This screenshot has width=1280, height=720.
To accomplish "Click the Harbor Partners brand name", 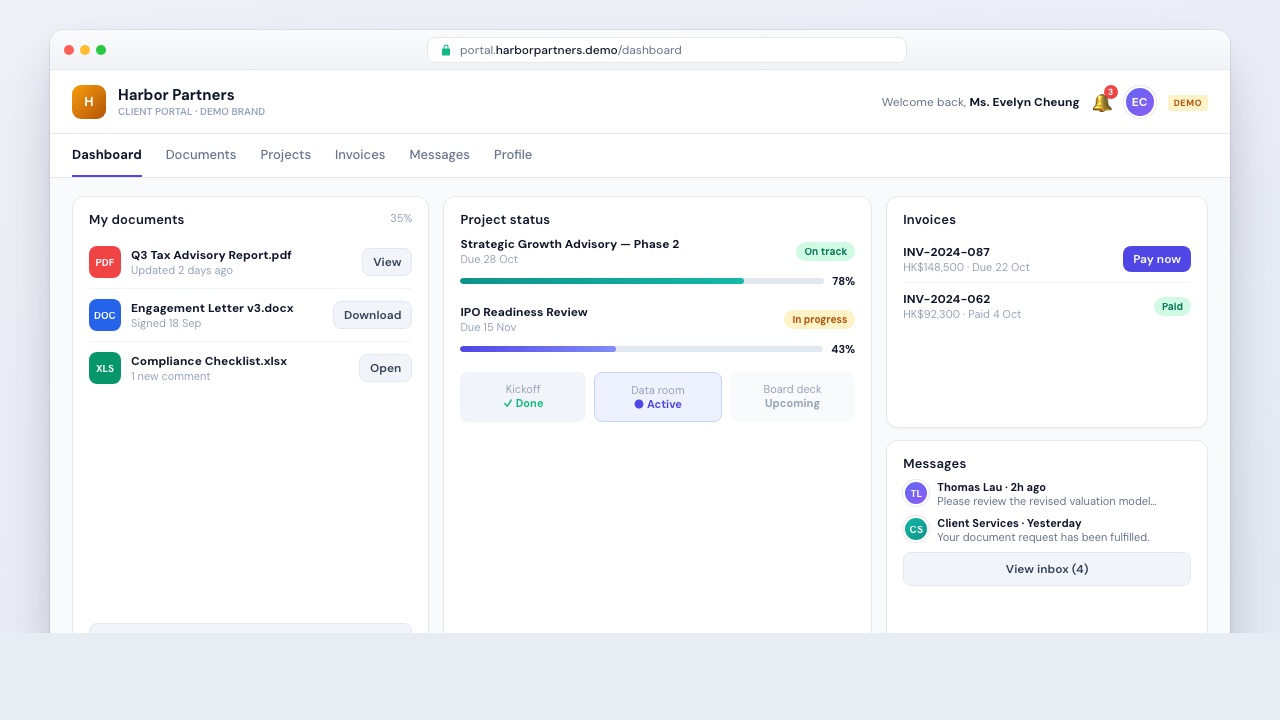I will point(176,95).
